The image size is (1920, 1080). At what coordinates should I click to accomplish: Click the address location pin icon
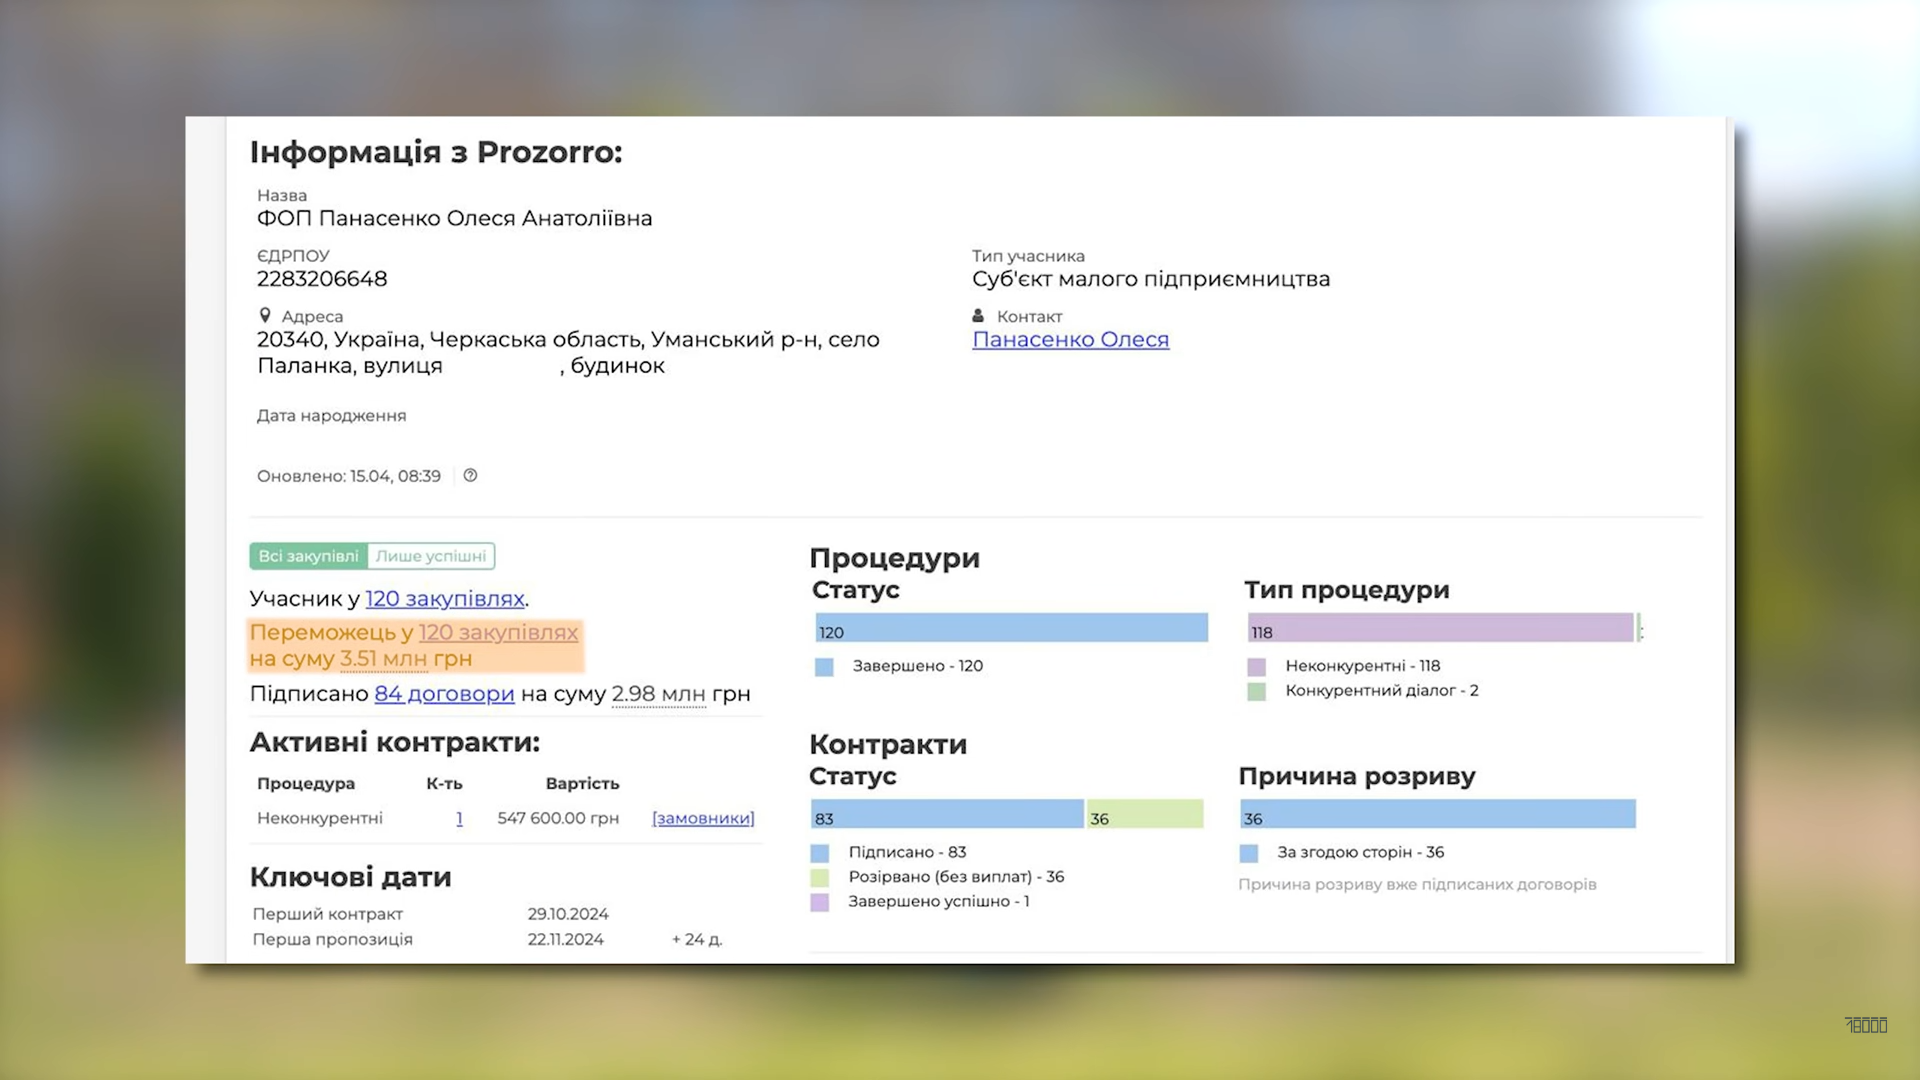click(265, 316)
